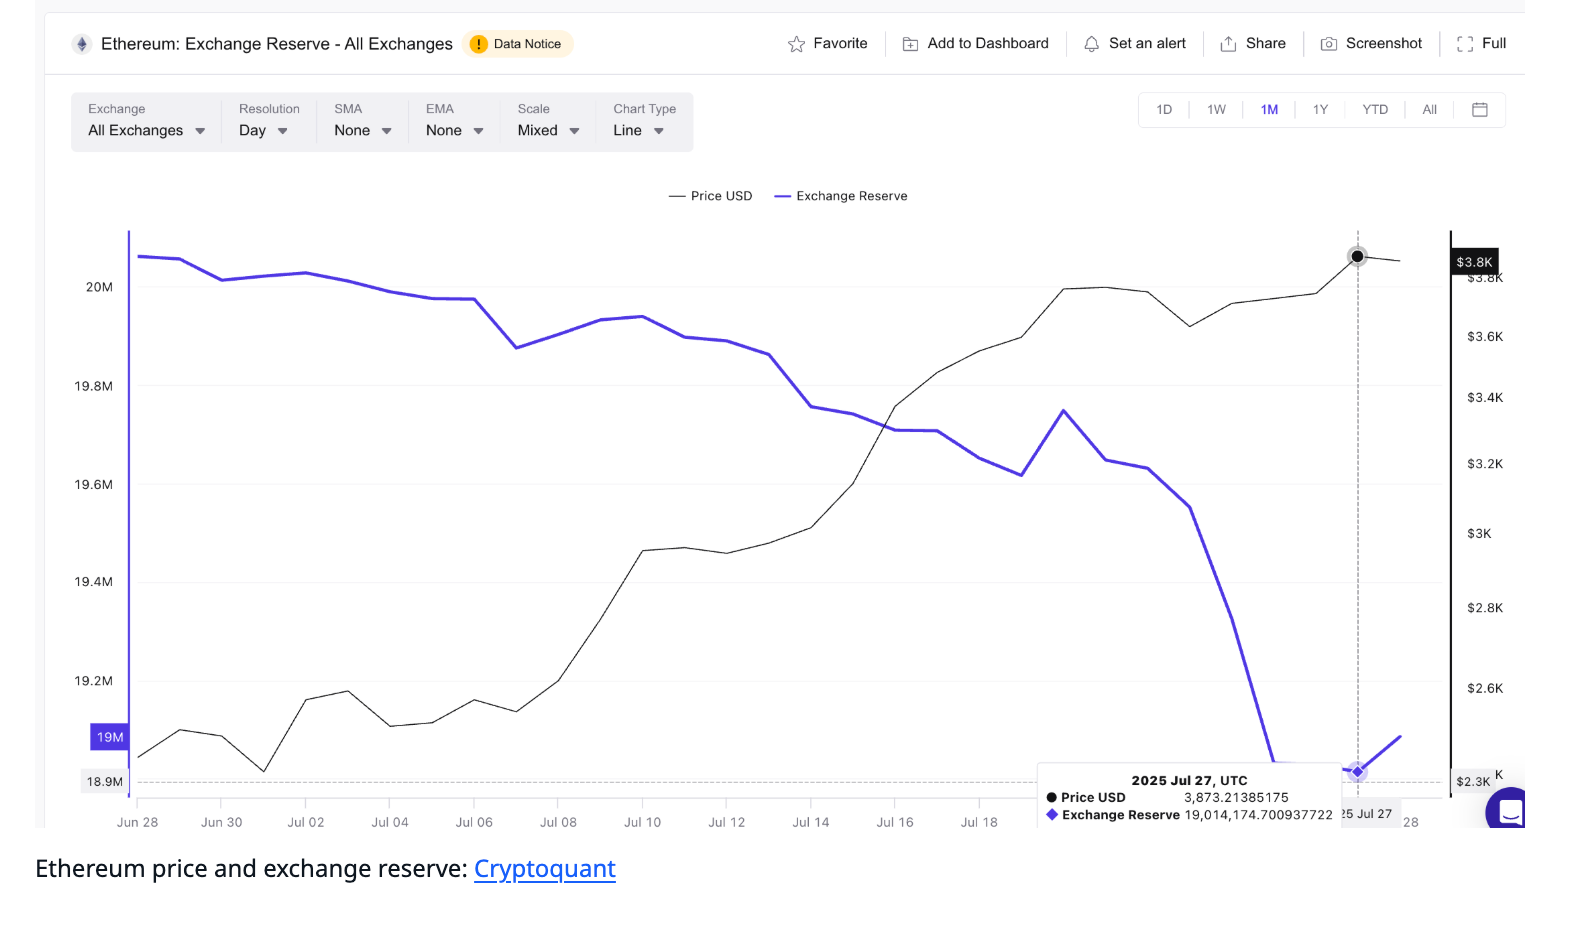Click the Share upload icon

coord(1228,44)
